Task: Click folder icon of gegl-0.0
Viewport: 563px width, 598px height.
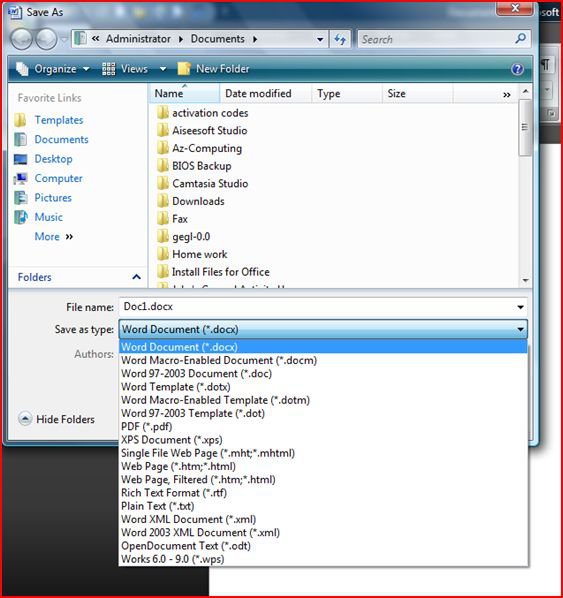Action: (163, 236)
